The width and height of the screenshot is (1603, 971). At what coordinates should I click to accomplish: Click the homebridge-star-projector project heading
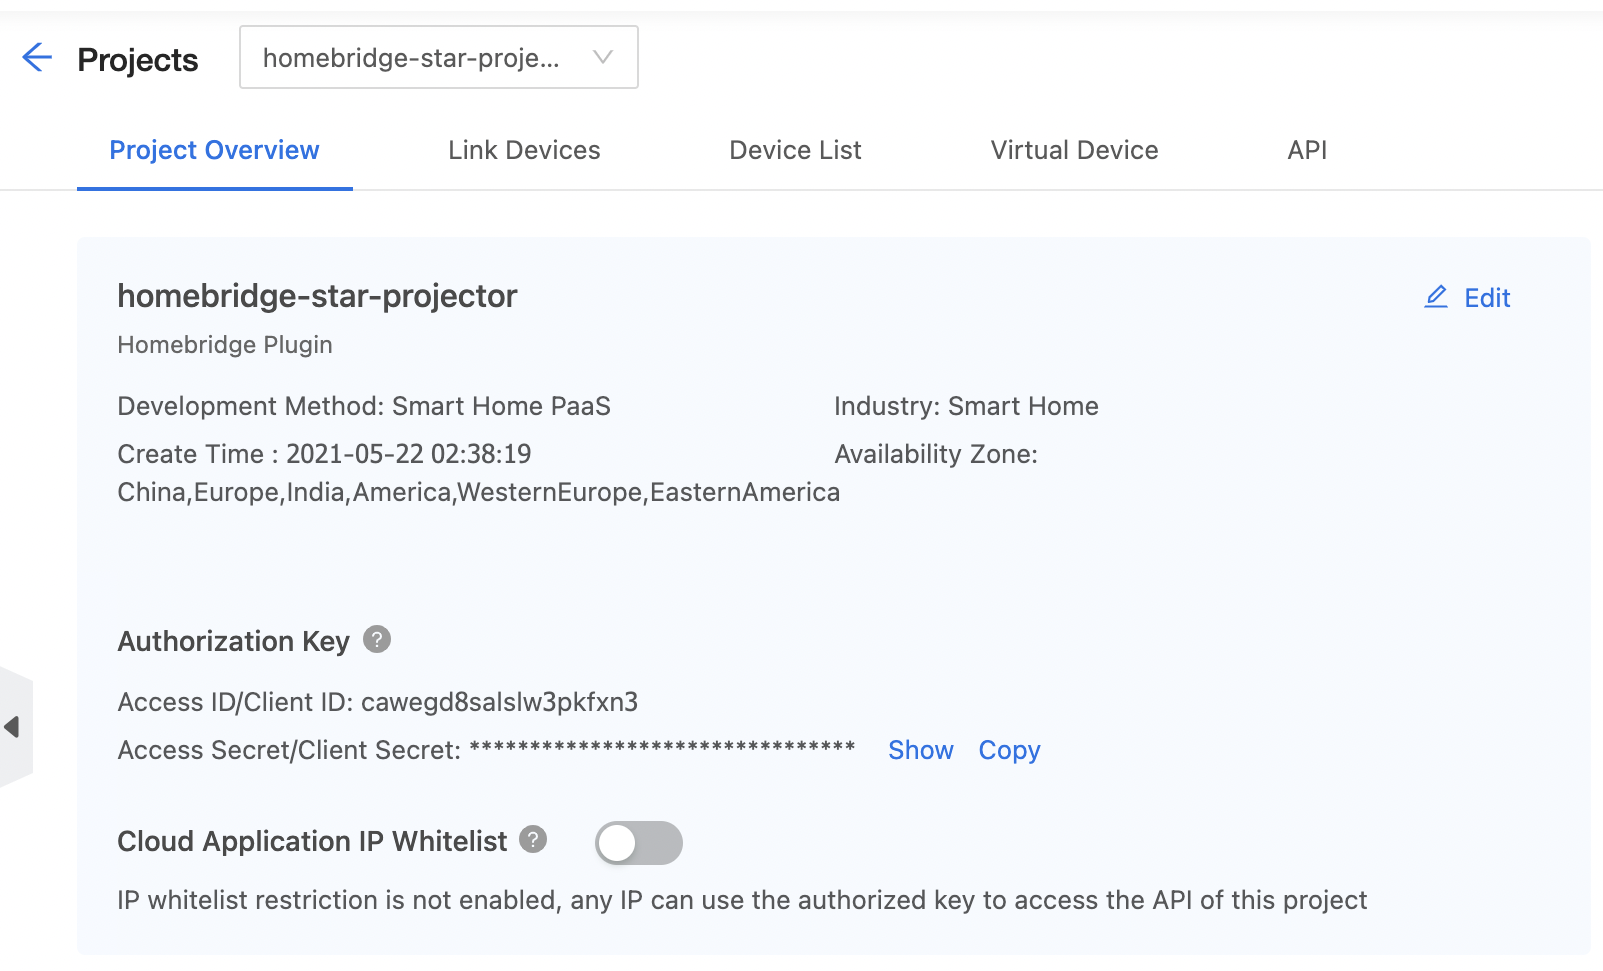point(317,296)
